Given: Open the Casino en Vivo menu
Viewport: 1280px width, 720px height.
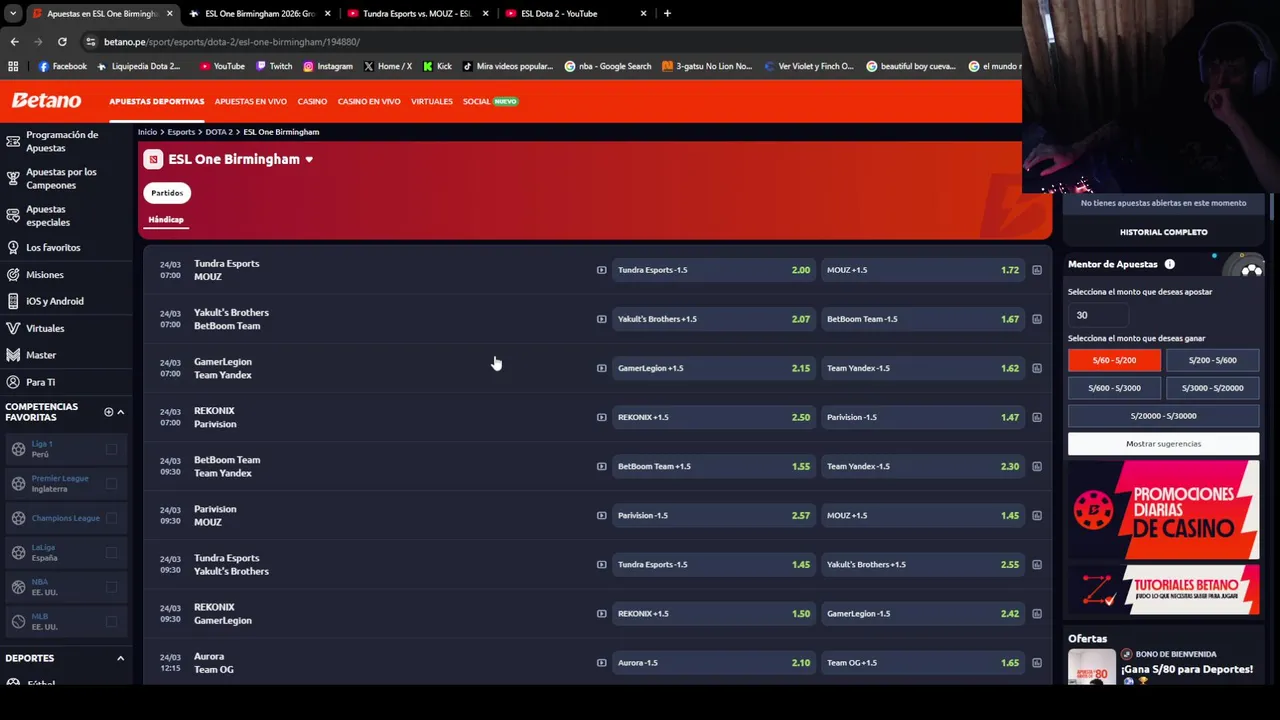Looking at the screenshot, I should [369, 101].
